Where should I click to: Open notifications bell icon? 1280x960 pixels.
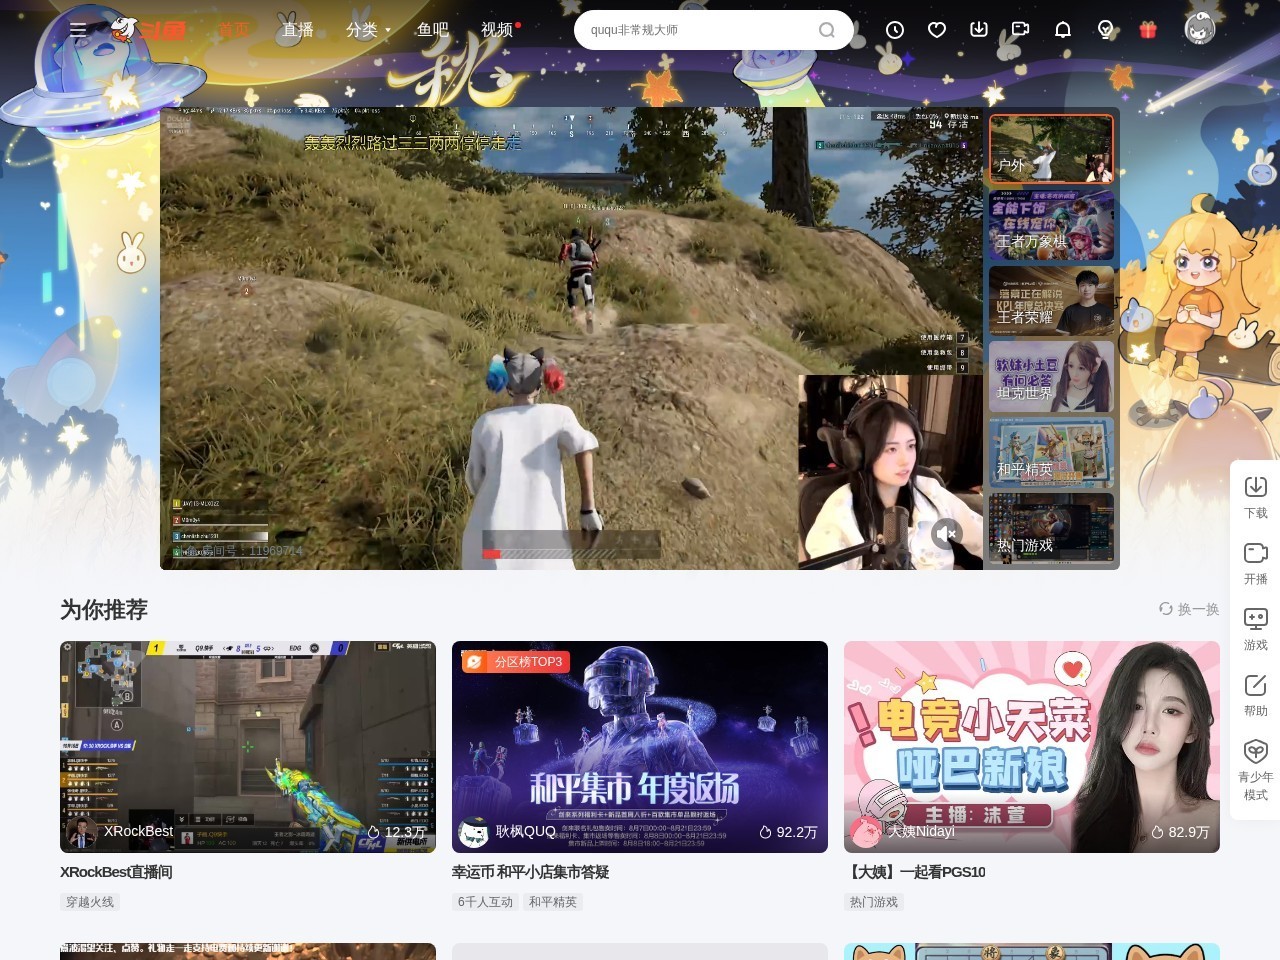tap(1063, 30)
